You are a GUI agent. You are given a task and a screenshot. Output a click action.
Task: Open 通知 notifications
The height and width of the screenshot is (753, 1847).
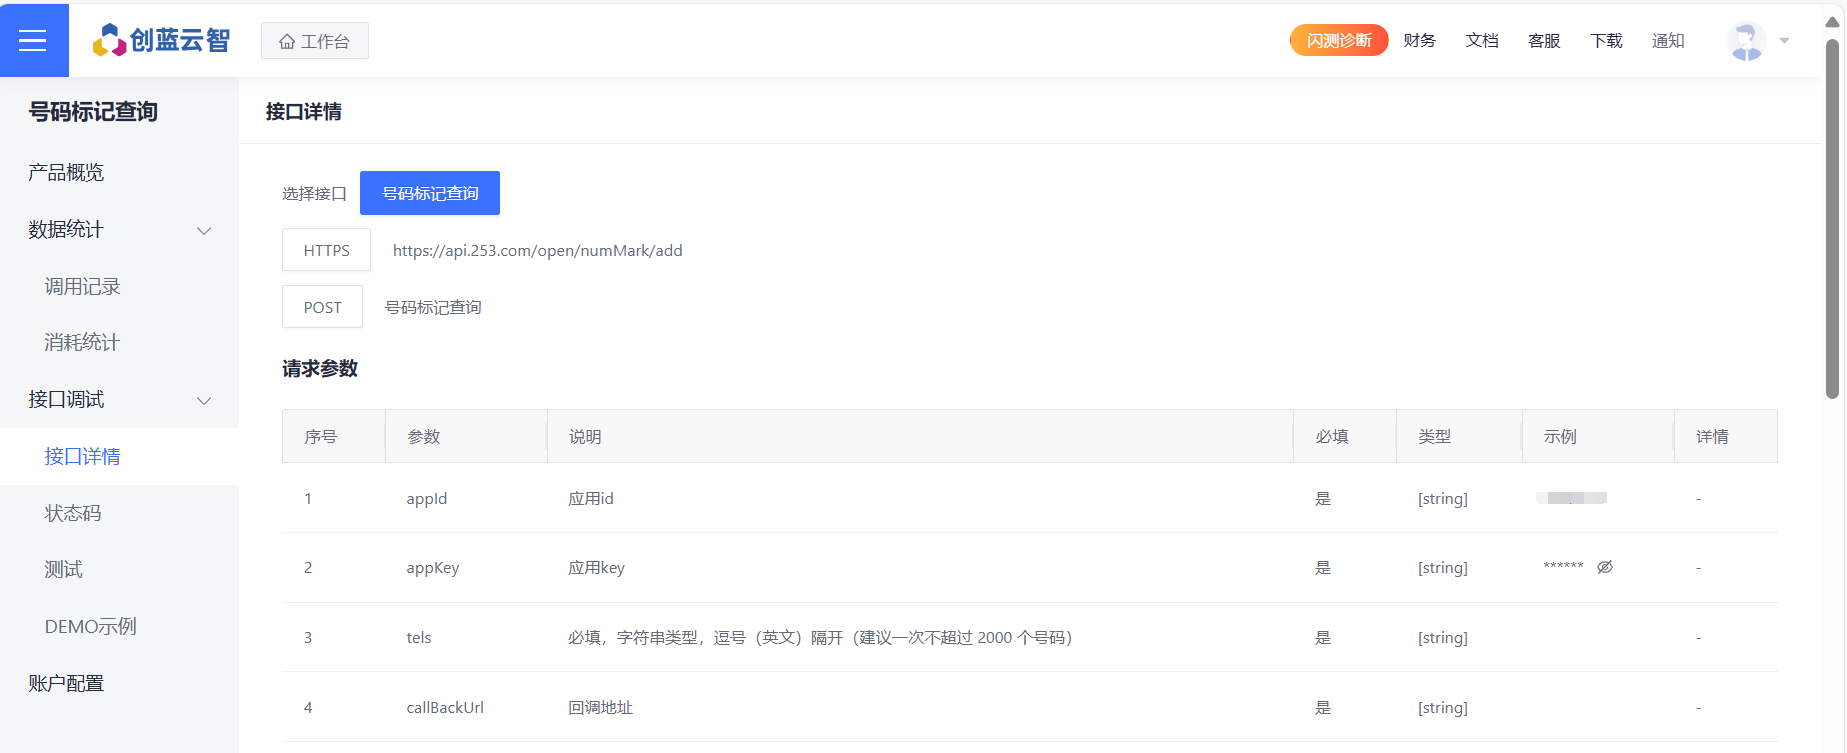click(1668, 40)
